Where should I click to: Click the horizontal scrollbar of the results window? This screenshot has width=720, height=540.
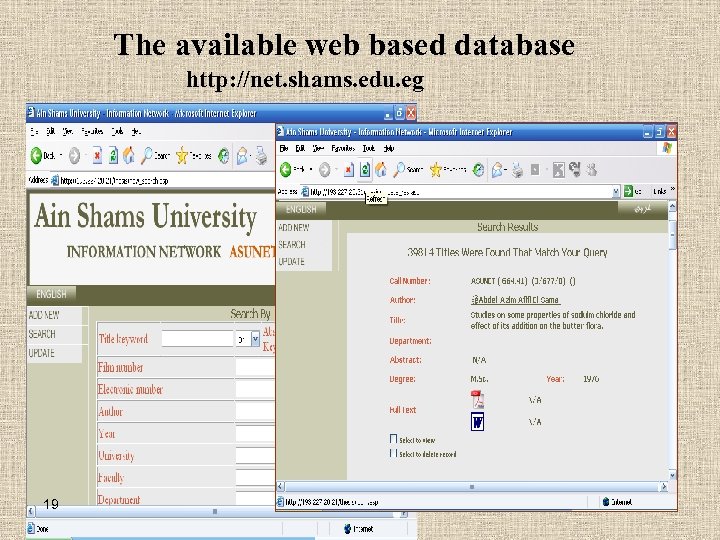click(472, 486)
